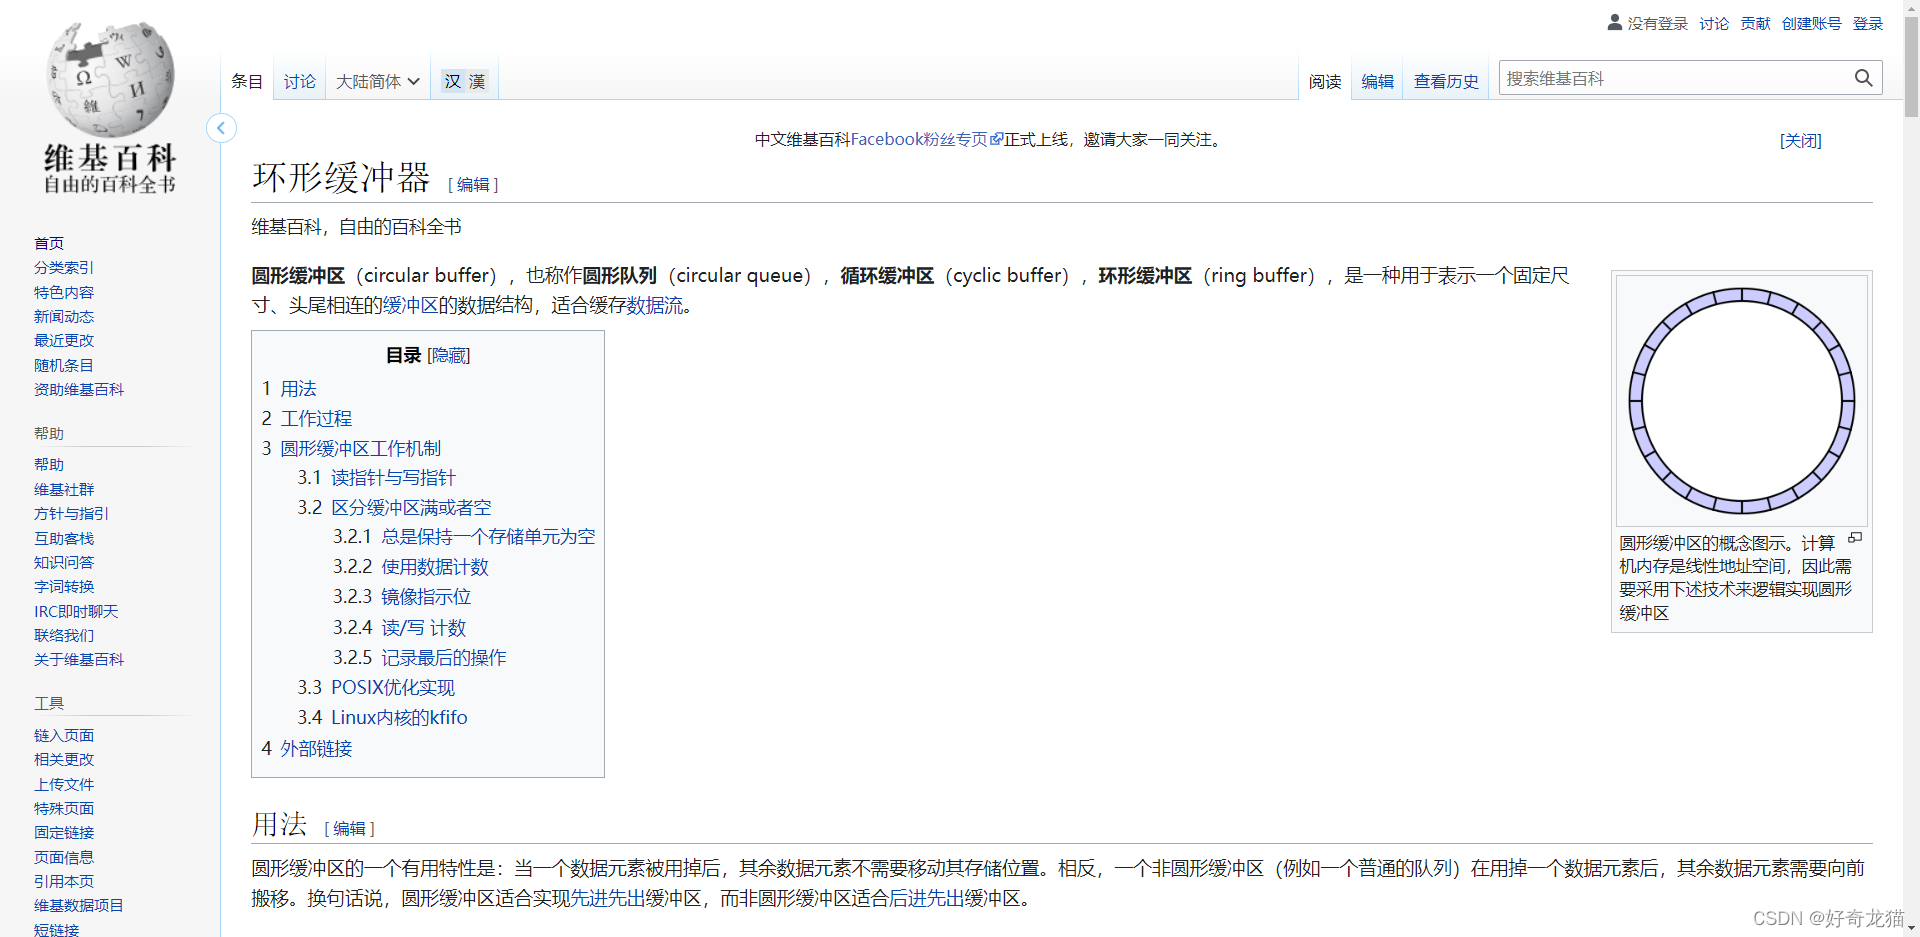1920x937 pixels.
Task: Follow the 缓冲区 link in the intro paragraph
Action: coord(410,305)
